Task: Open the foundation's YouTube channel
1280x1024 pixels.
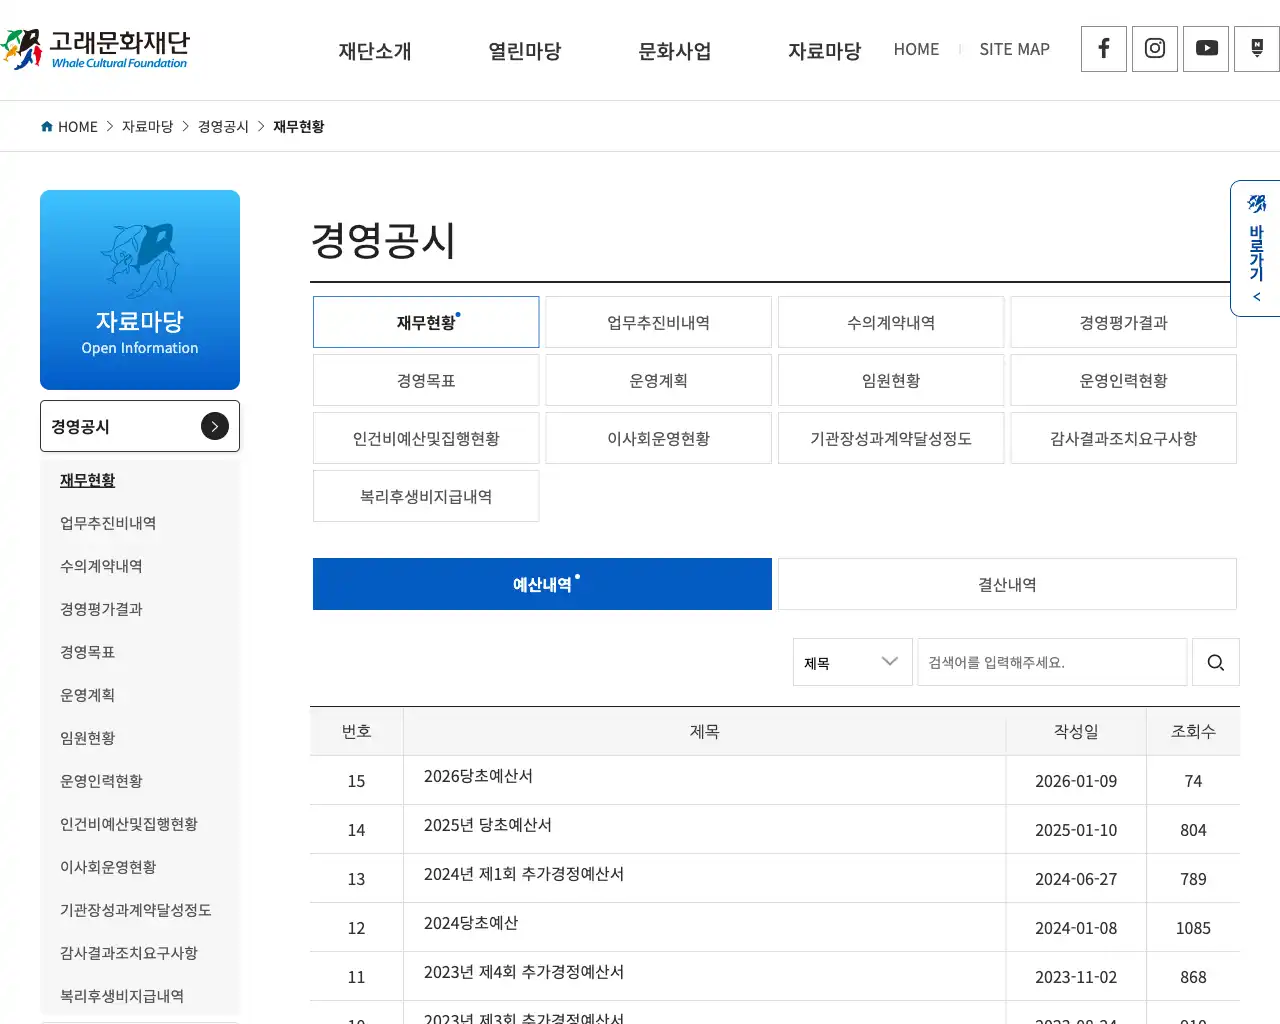Action: tap(1205, 49)
